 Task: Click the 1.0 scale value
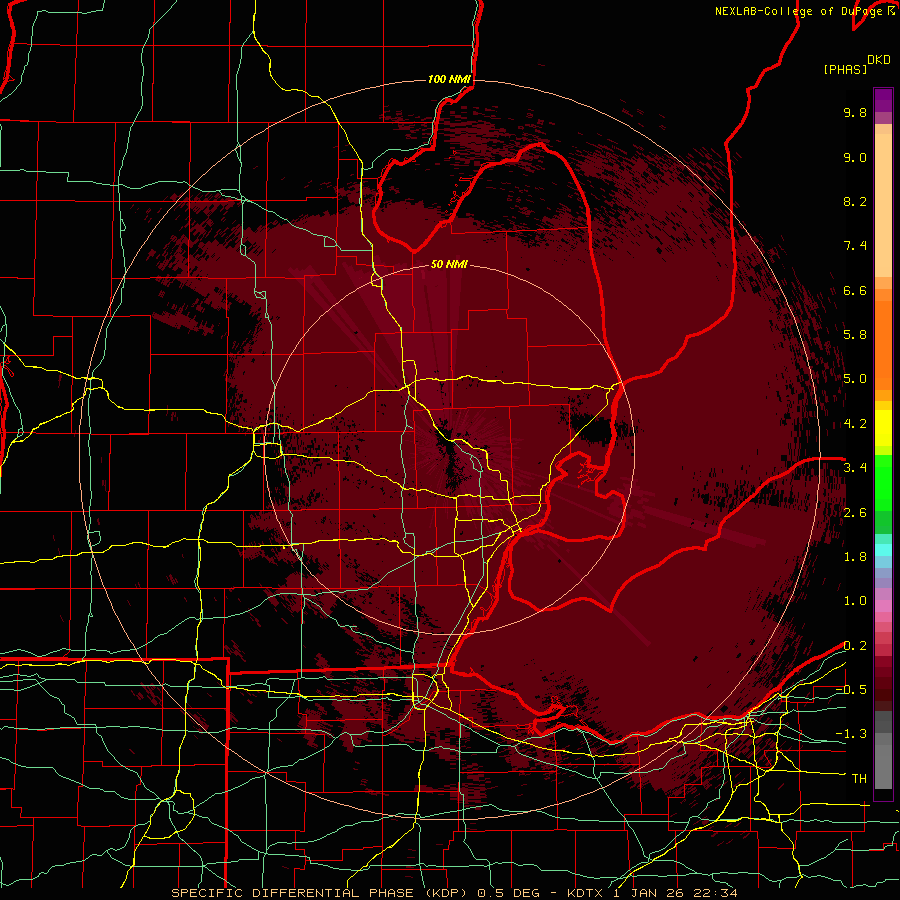click(855, 601)
